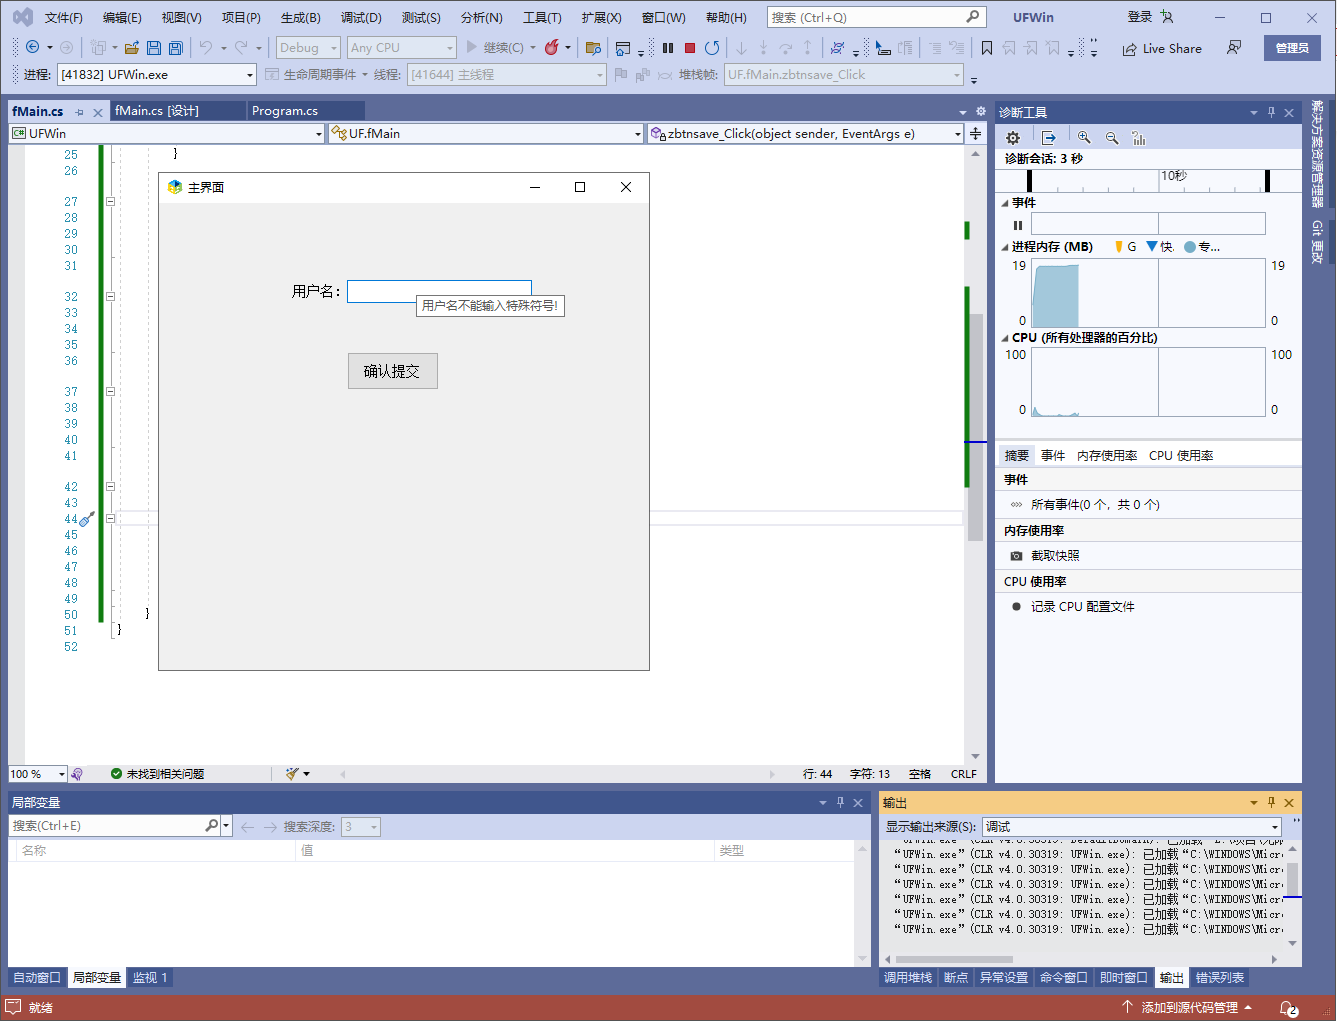This screenshot has height=1021, width=1337.
Task: Restart debugging with the circular arrow
Action: pyautogui.click(x=712, y=47)
